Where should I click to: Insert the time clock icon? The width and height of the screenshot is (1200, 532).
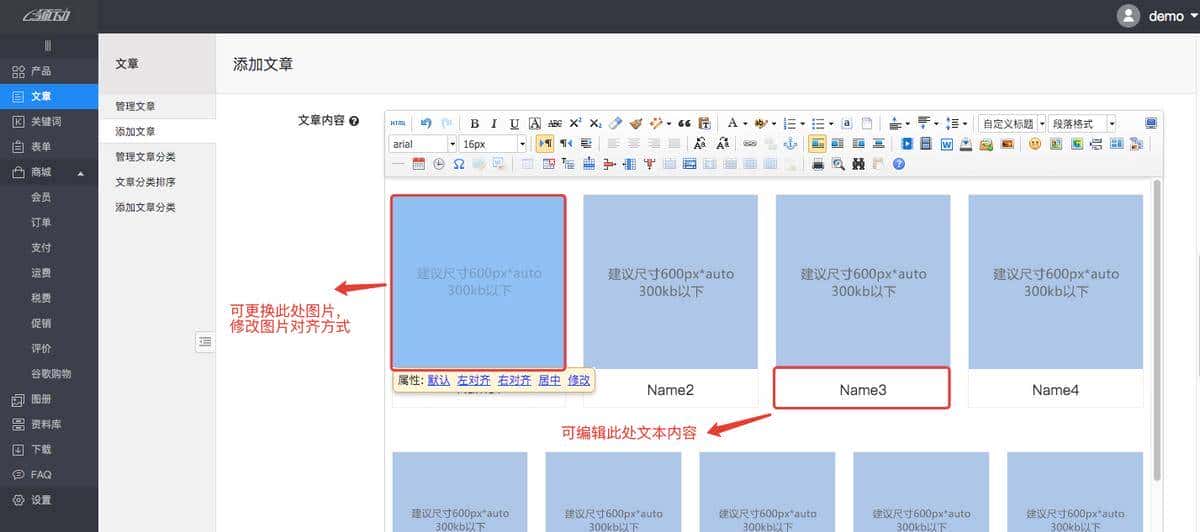pyautogui.click(x=439, y=163)
